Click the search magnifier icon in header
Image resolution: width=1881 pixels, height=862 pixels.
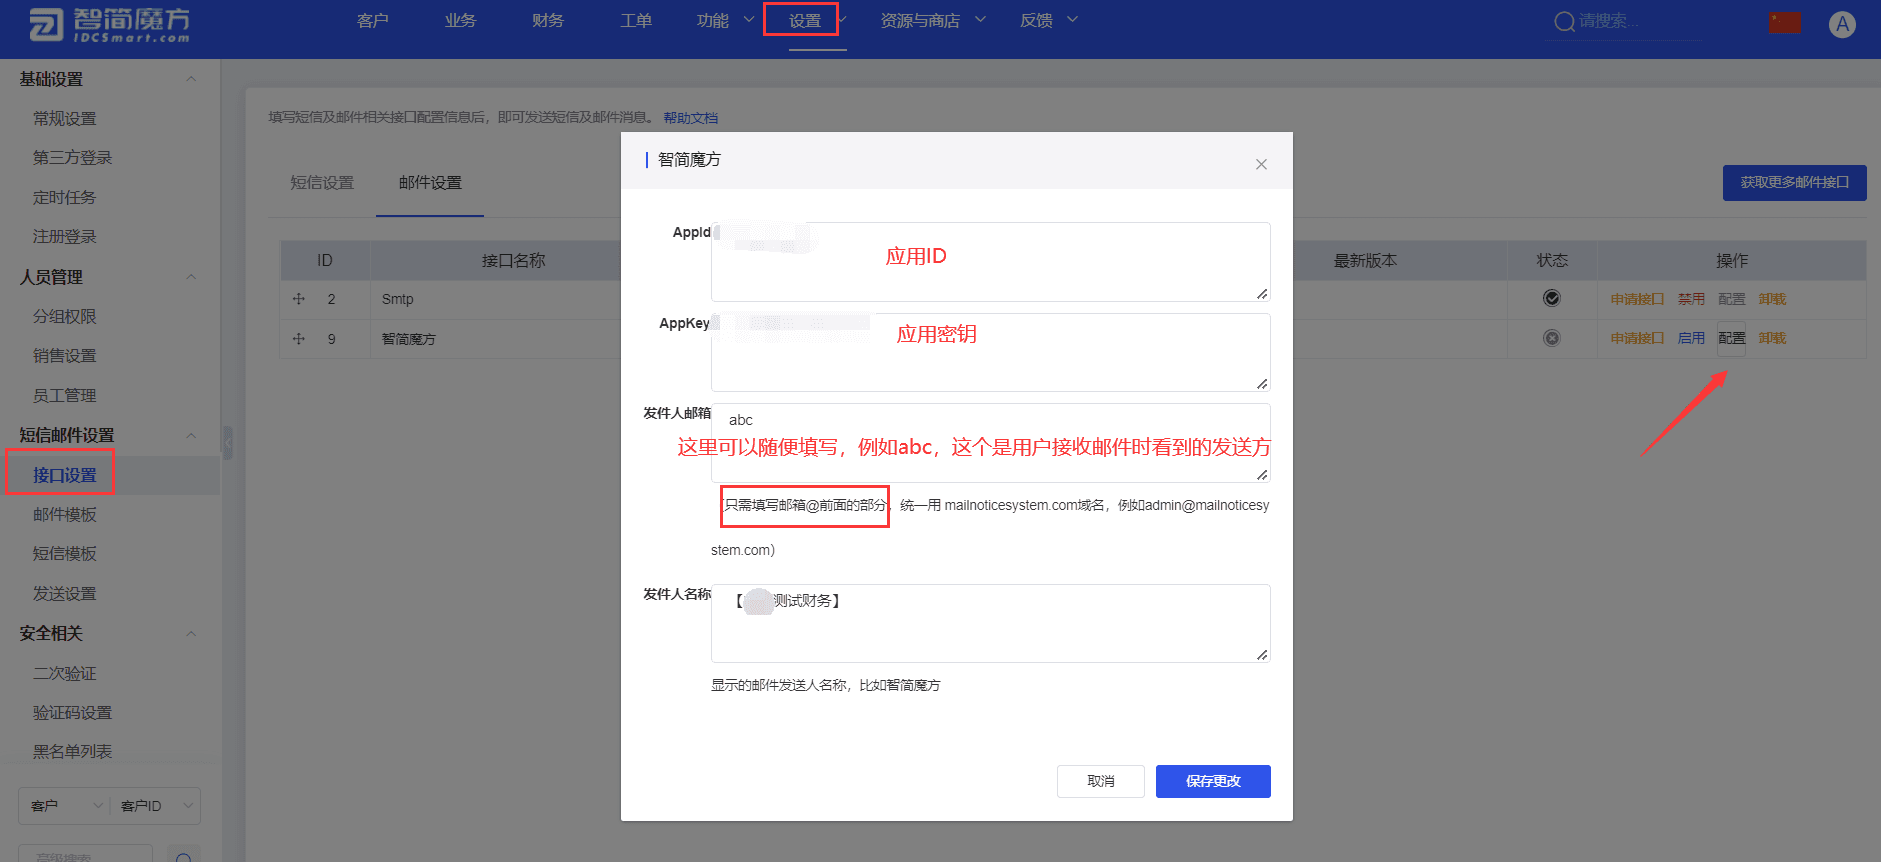(1564, 22)
